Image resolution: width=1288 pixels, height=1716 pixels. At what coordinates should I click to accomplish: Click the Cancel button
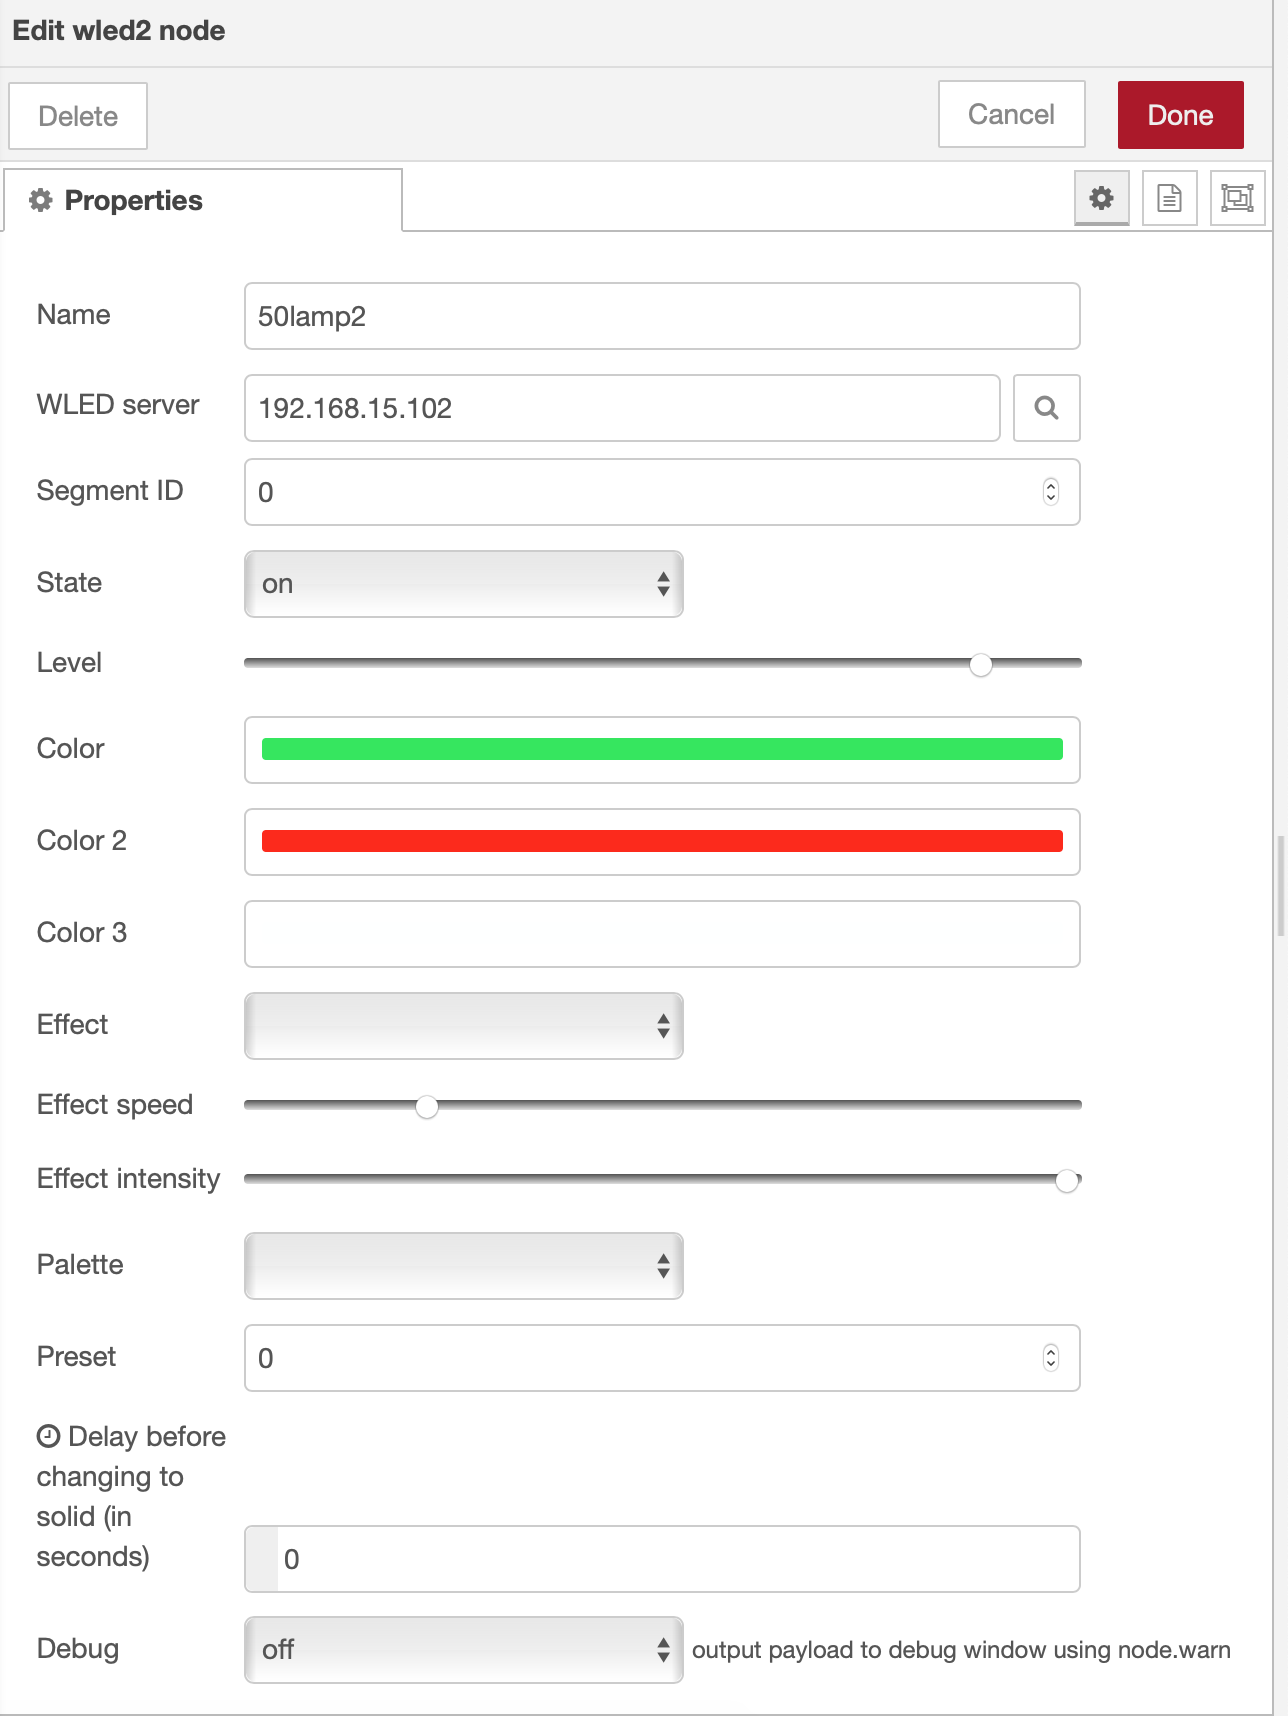(1011, 114)
